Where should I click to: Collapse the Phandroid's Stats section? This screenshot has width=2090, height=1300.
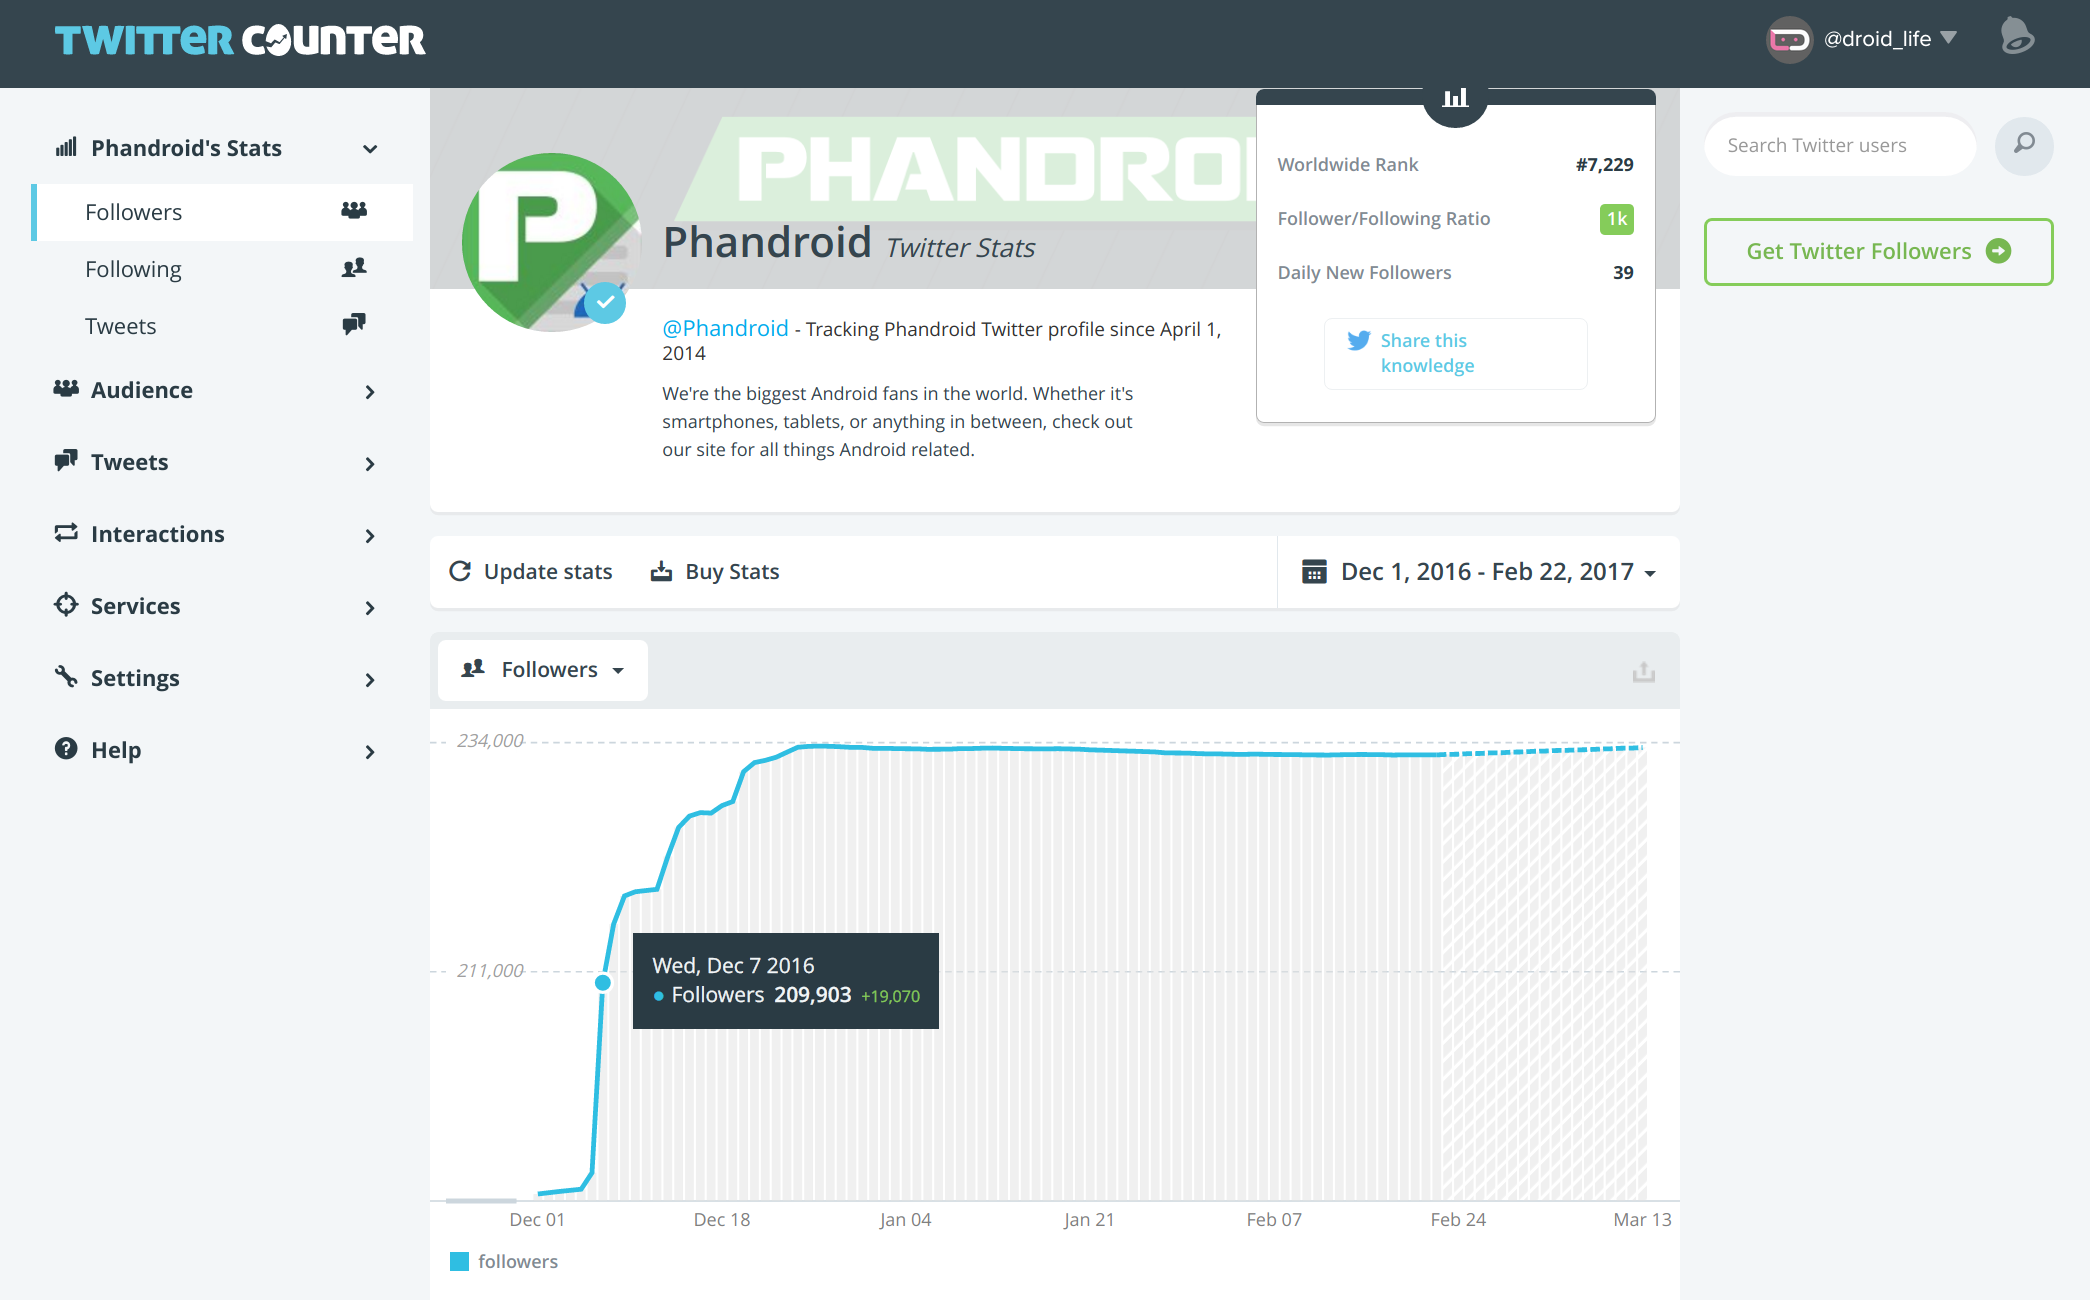[x=370, y=149]
